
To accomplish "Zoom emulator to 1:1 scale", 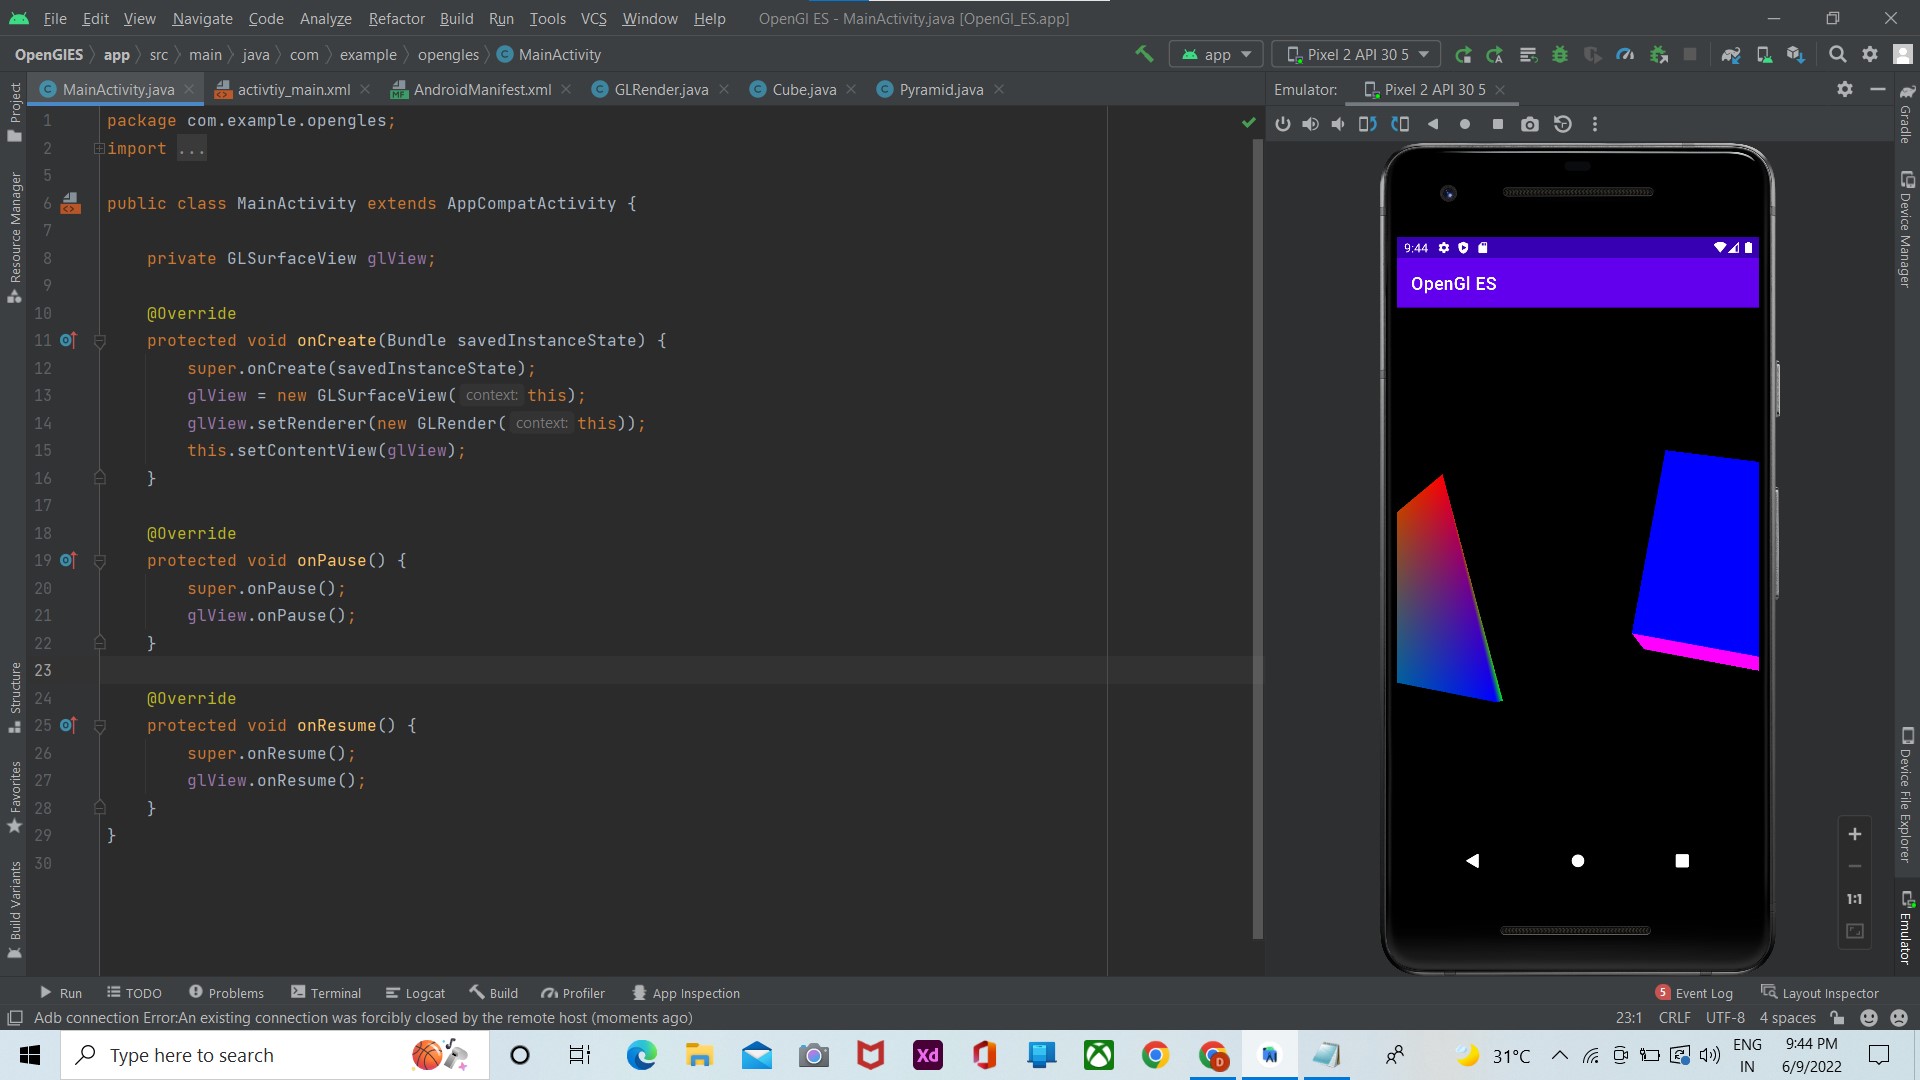I will pos(1855,899).
